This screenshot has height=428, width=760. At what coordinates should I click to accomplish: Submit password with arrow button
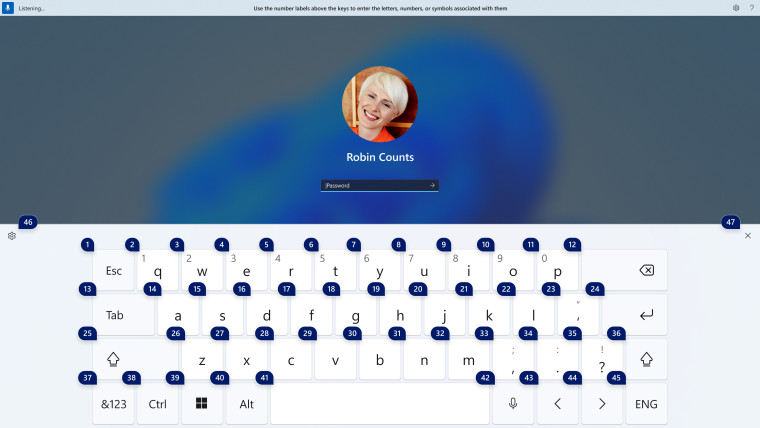point(432,185)
